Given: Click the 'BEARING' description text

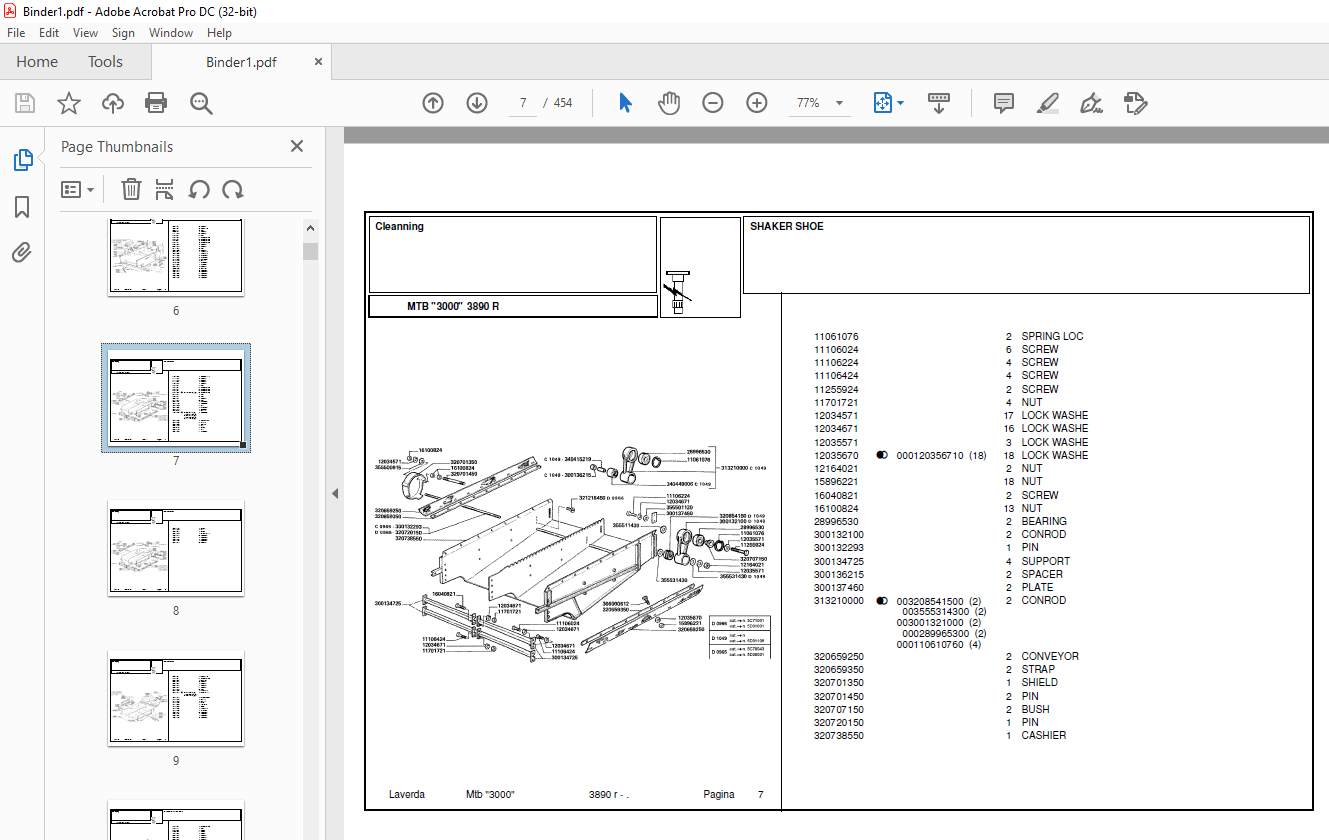Looking at the screenshot, I should click(1044, 522).
